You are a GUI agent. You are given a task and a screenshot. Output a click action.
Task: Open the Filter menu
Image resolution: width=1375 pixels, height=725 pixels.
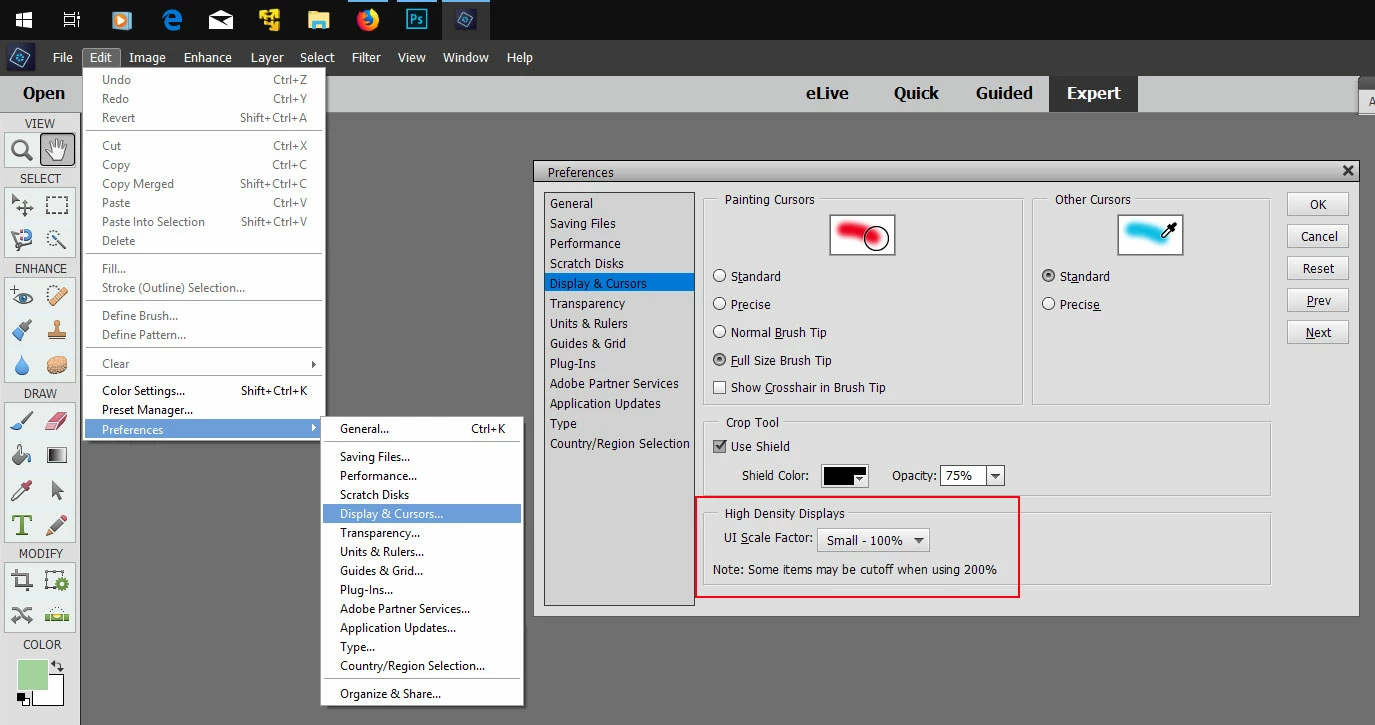click(366, 58)
